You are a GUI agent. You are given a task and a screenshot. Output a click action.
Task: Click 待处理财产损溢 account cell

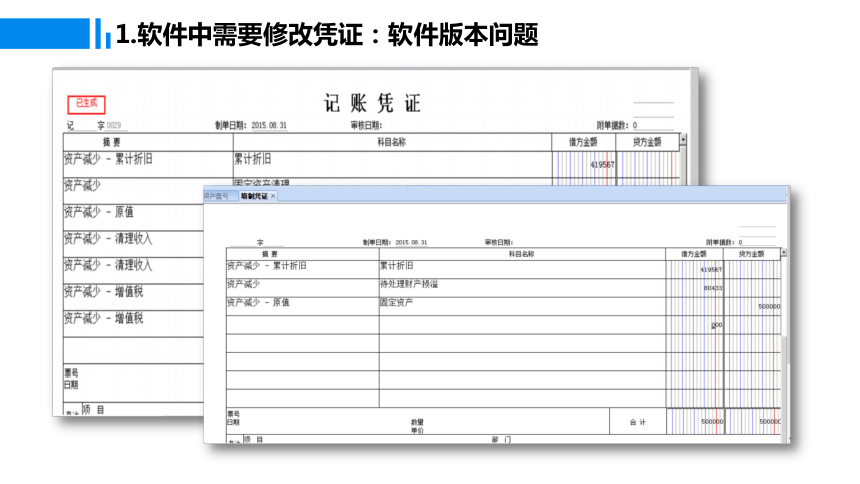pyautogui.click(x=409, y=284)
